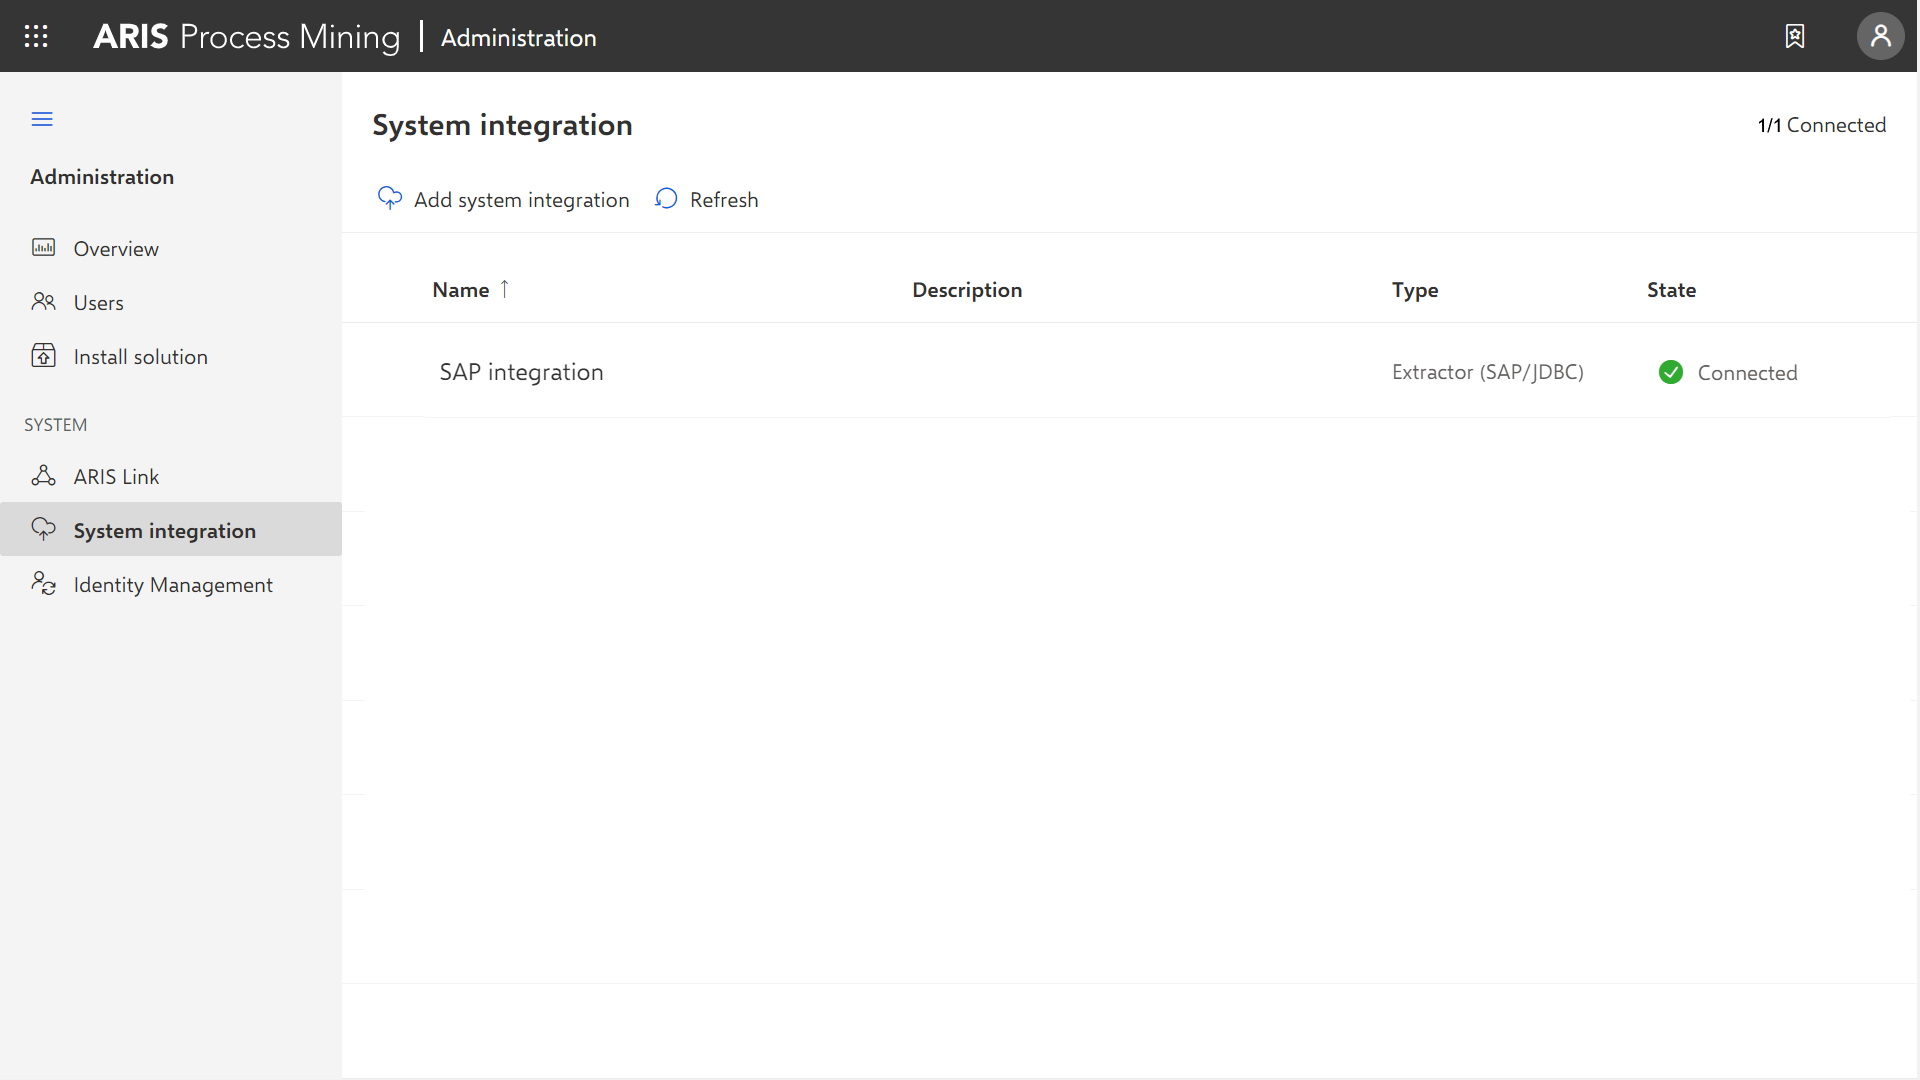The image size is (1920, 1080).
Task: Click the 1/1 Connected status summary
Action: pos(1821,125)
